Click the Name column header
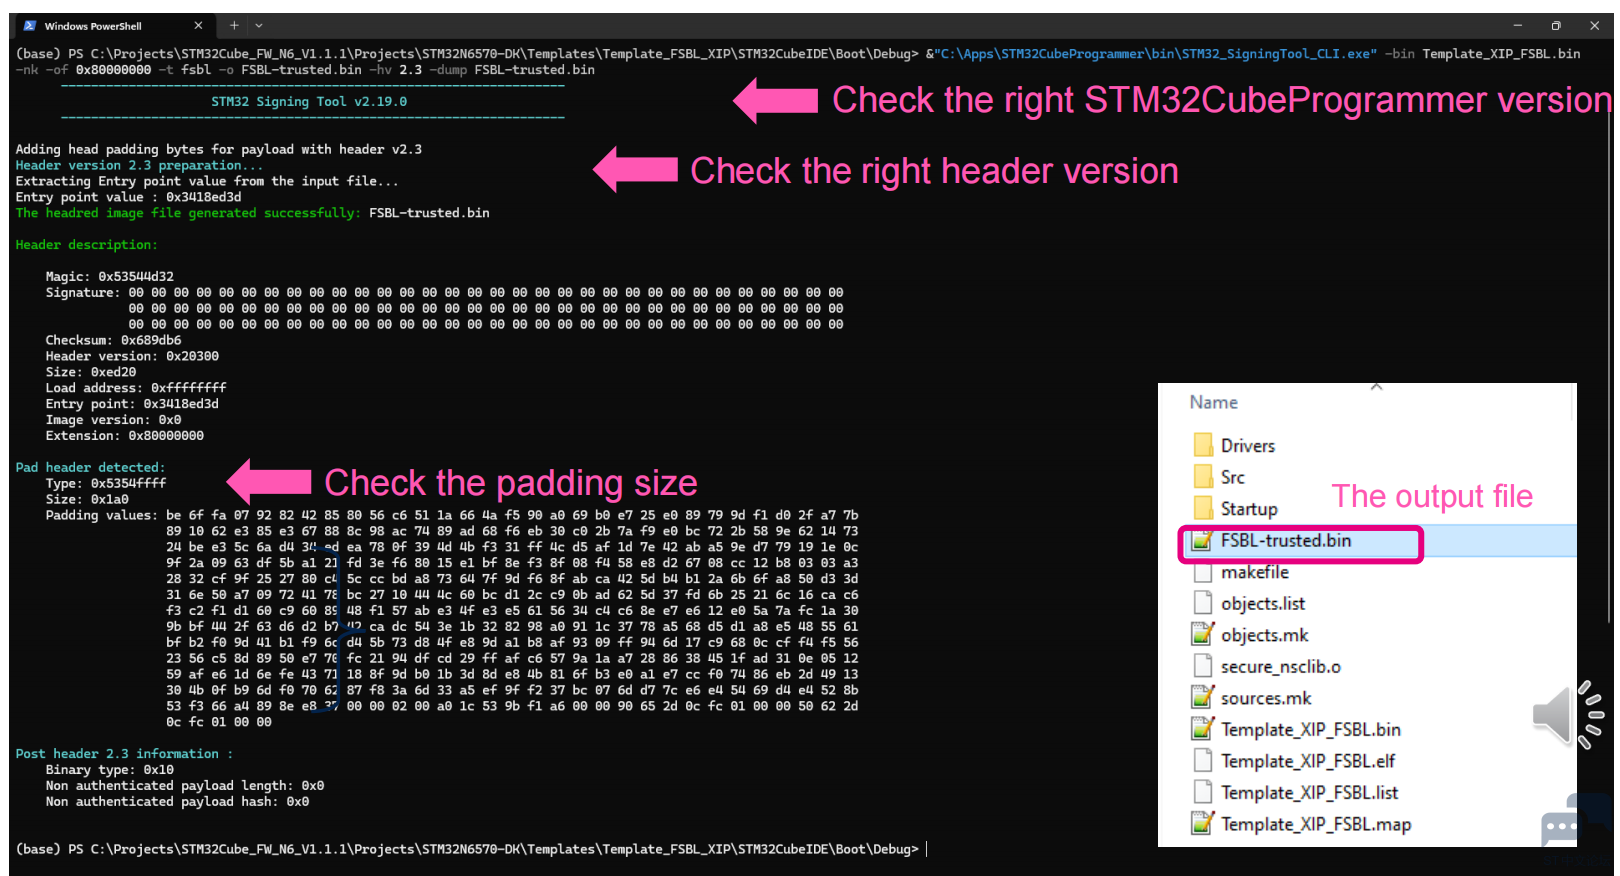Viewport: 1620px width, 876px height. 1213,402
